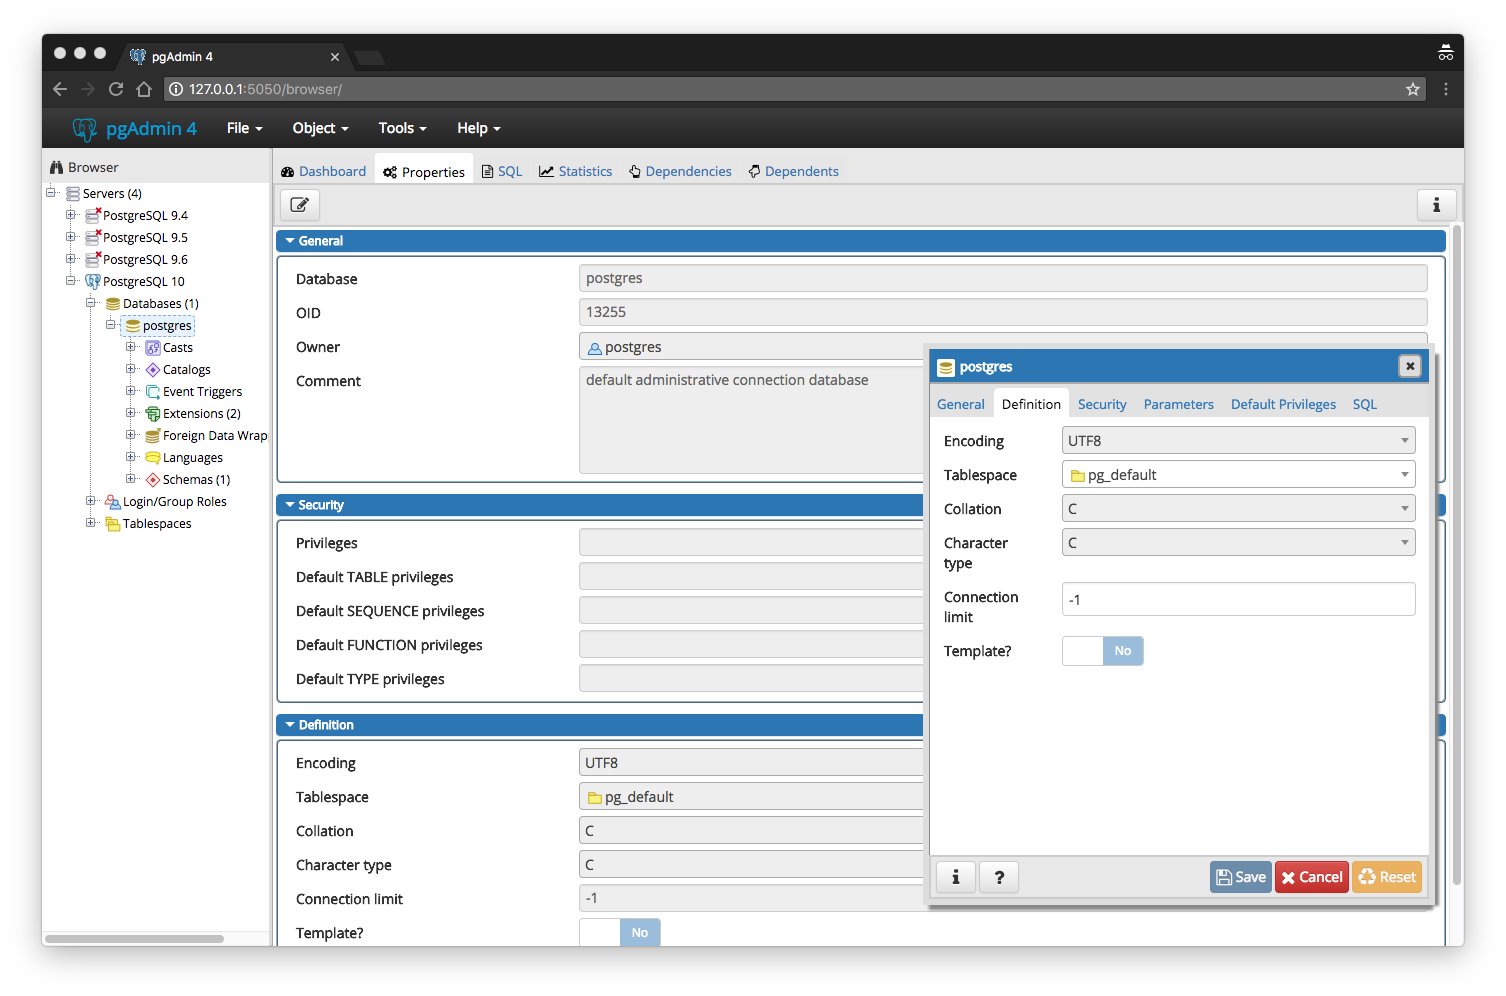Click the info icon in Properties toolbar
Screen dimensions: 1506x996
pyautogui.click(x=1436, y=205)
